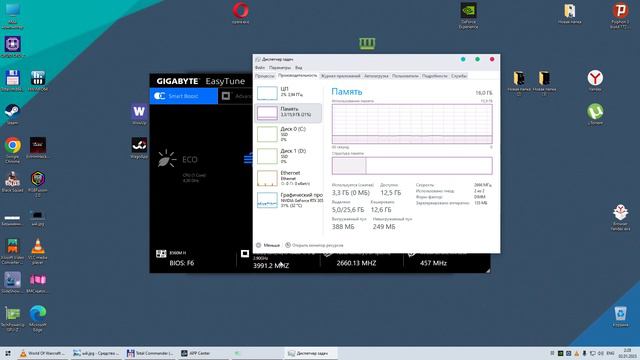The height and width of the screenshot is (360, 640).
Task: Open the Журнал приложений tab
Action: coord(340,76)
